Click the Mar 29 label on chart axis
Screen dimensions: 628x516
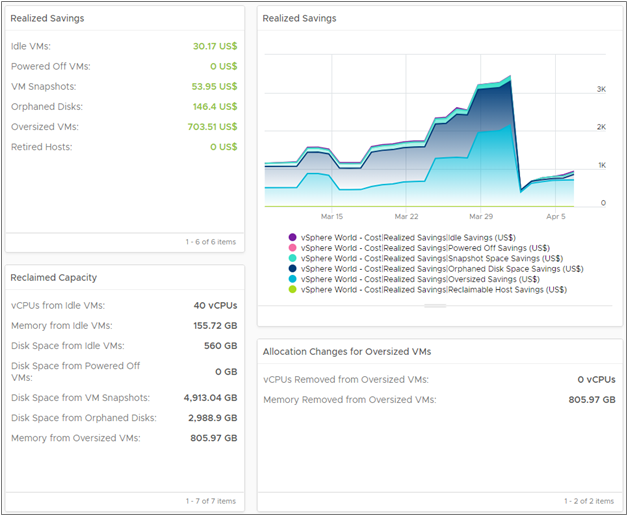click(481, 216)
